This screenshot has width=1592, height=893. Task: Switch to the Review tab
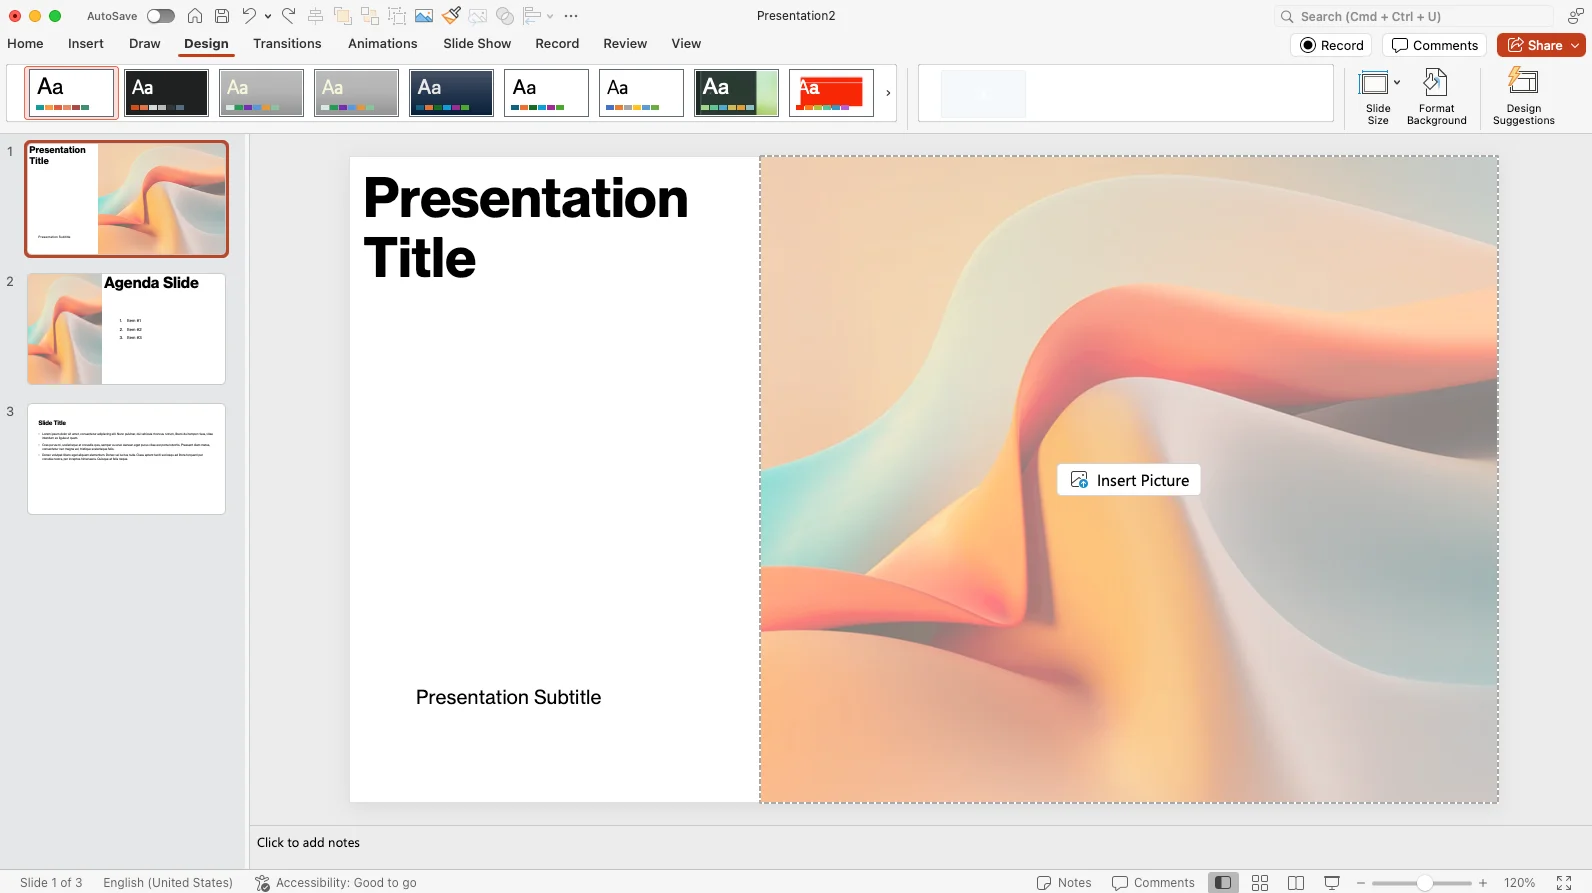(x=625, y=44)
